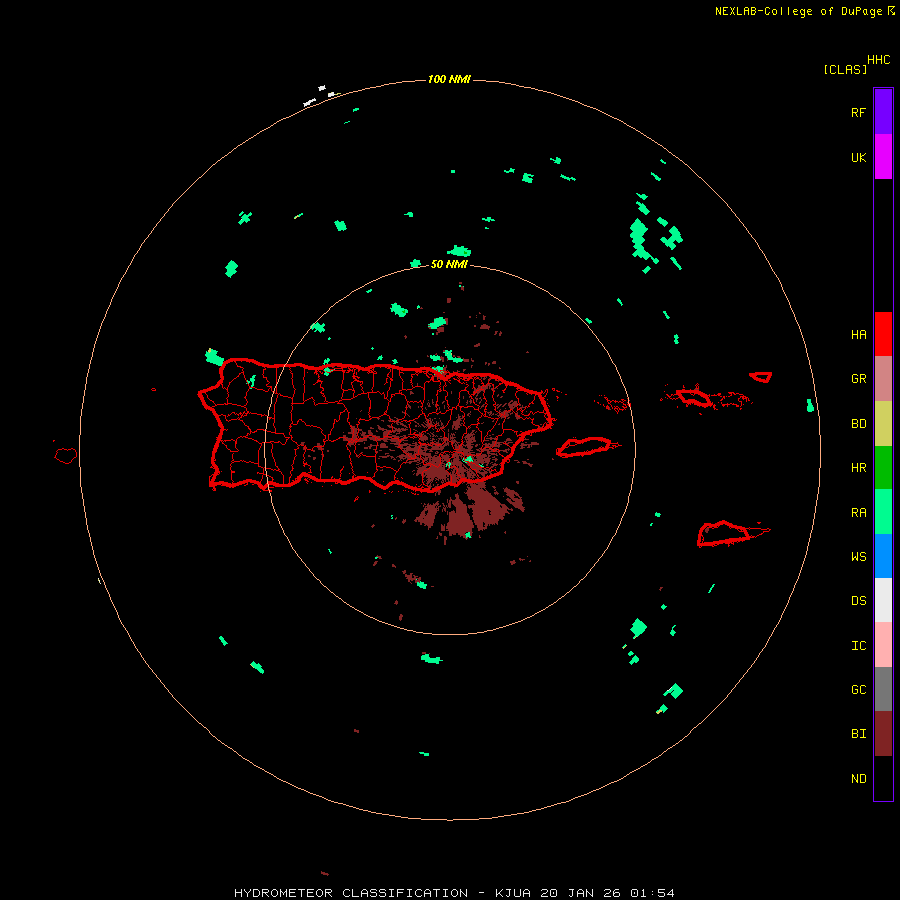
Task: Click the St. Croix island outline
Action: (x=725, y=534)
